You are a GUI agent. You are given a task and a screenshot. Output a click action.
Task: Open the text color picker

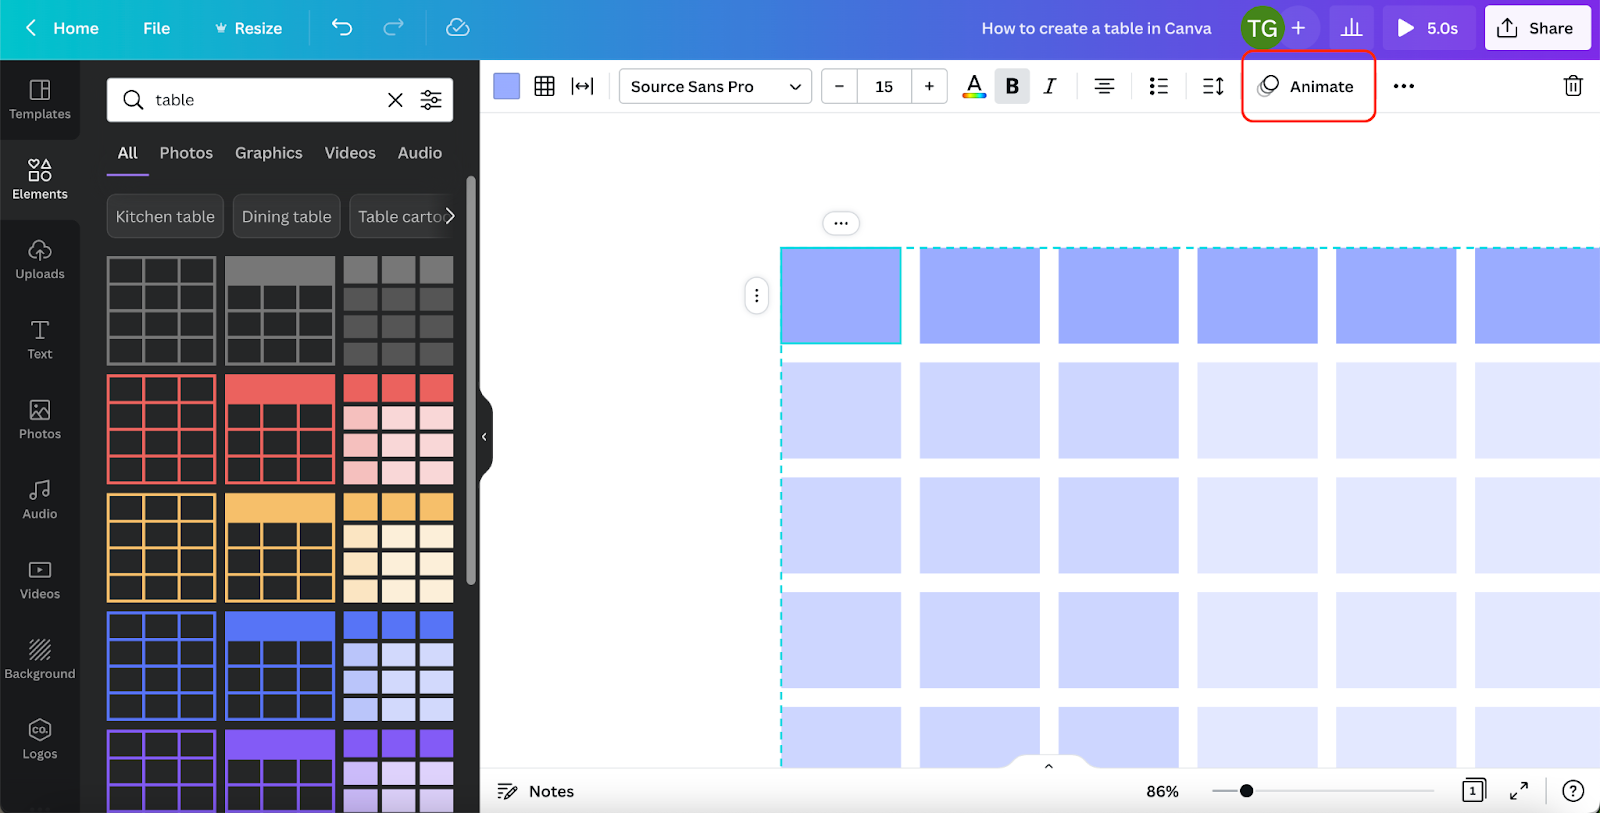coord(974,86)
